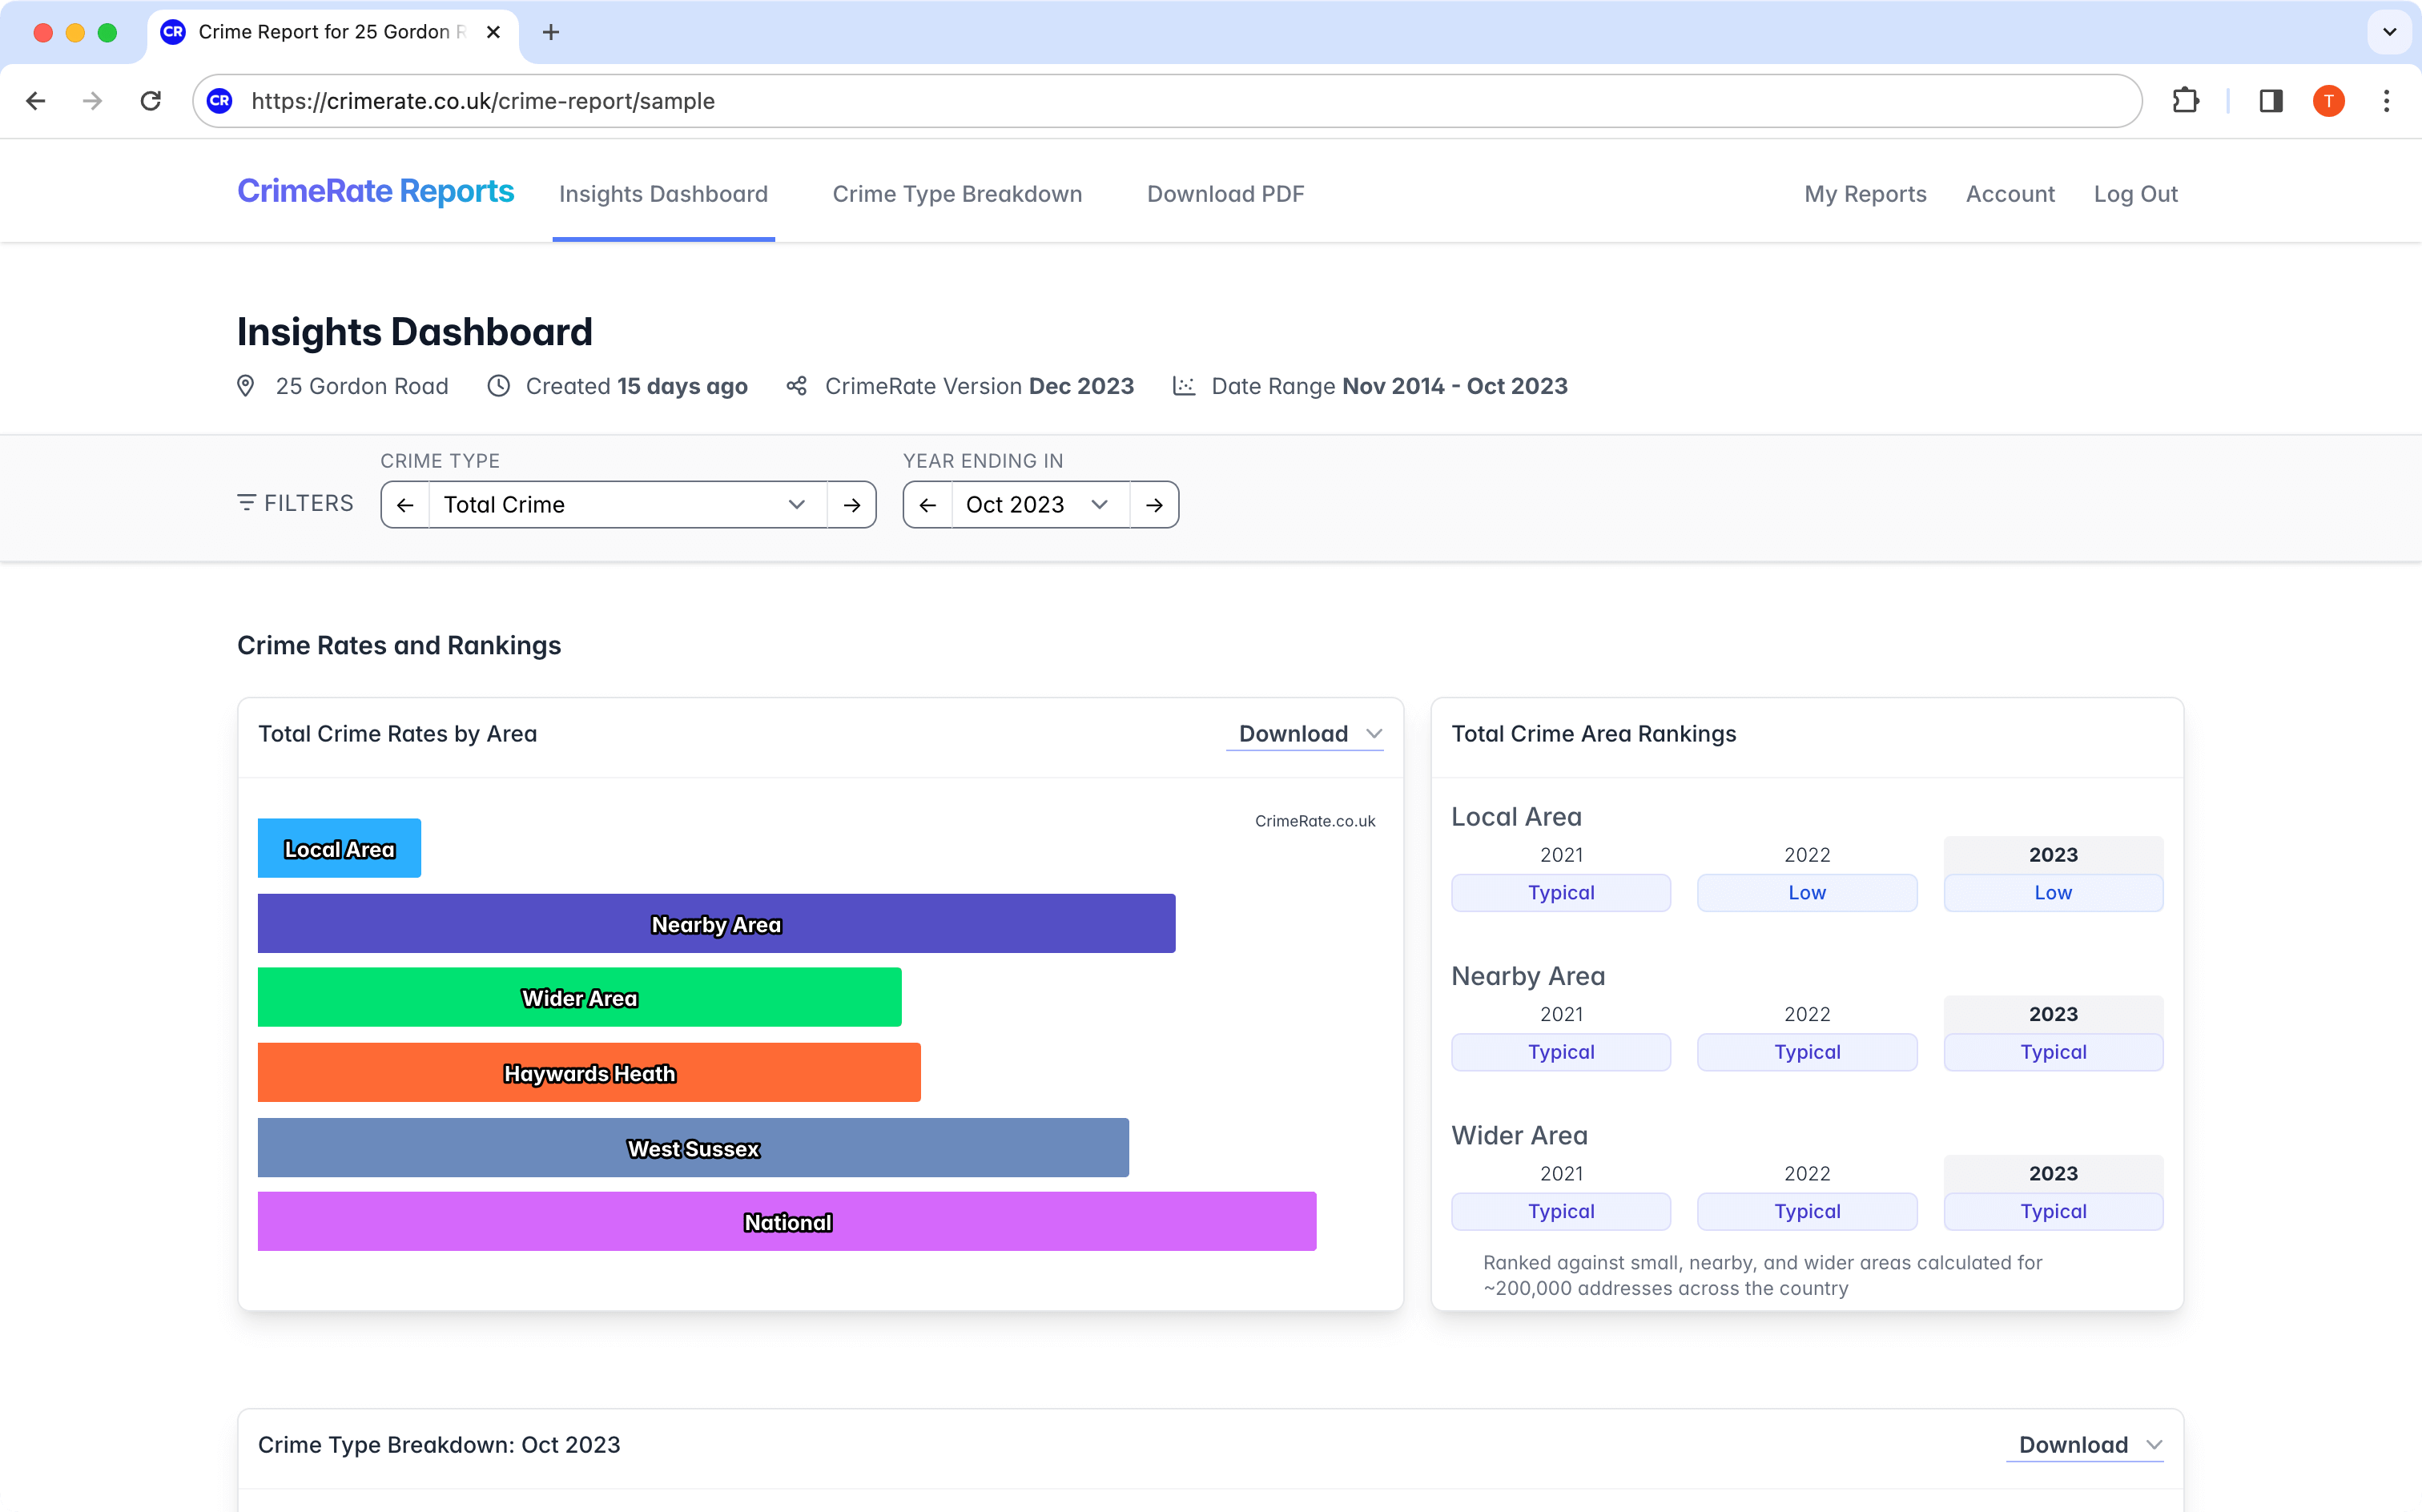Open the Crime Type Breakdown tab

coord(958,194)
